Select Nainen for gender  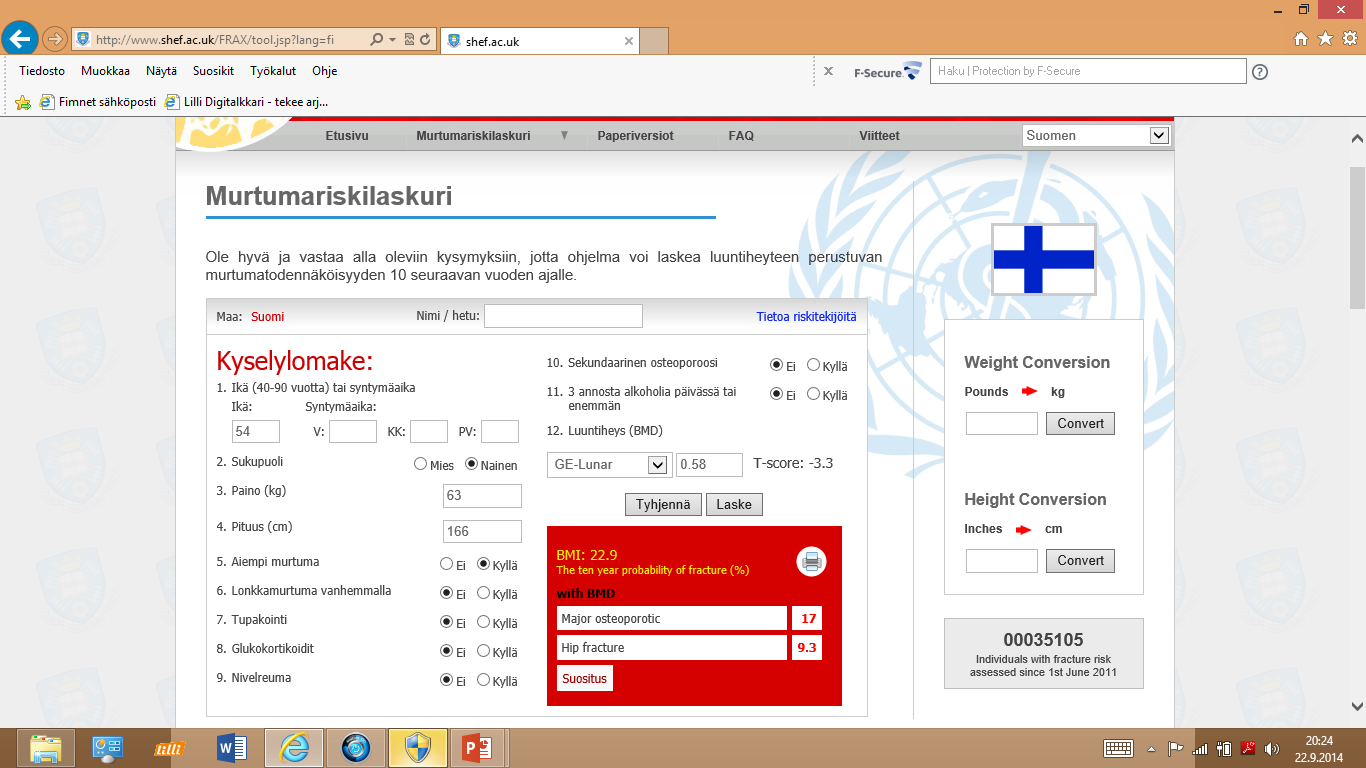click(x=472, y=464)
